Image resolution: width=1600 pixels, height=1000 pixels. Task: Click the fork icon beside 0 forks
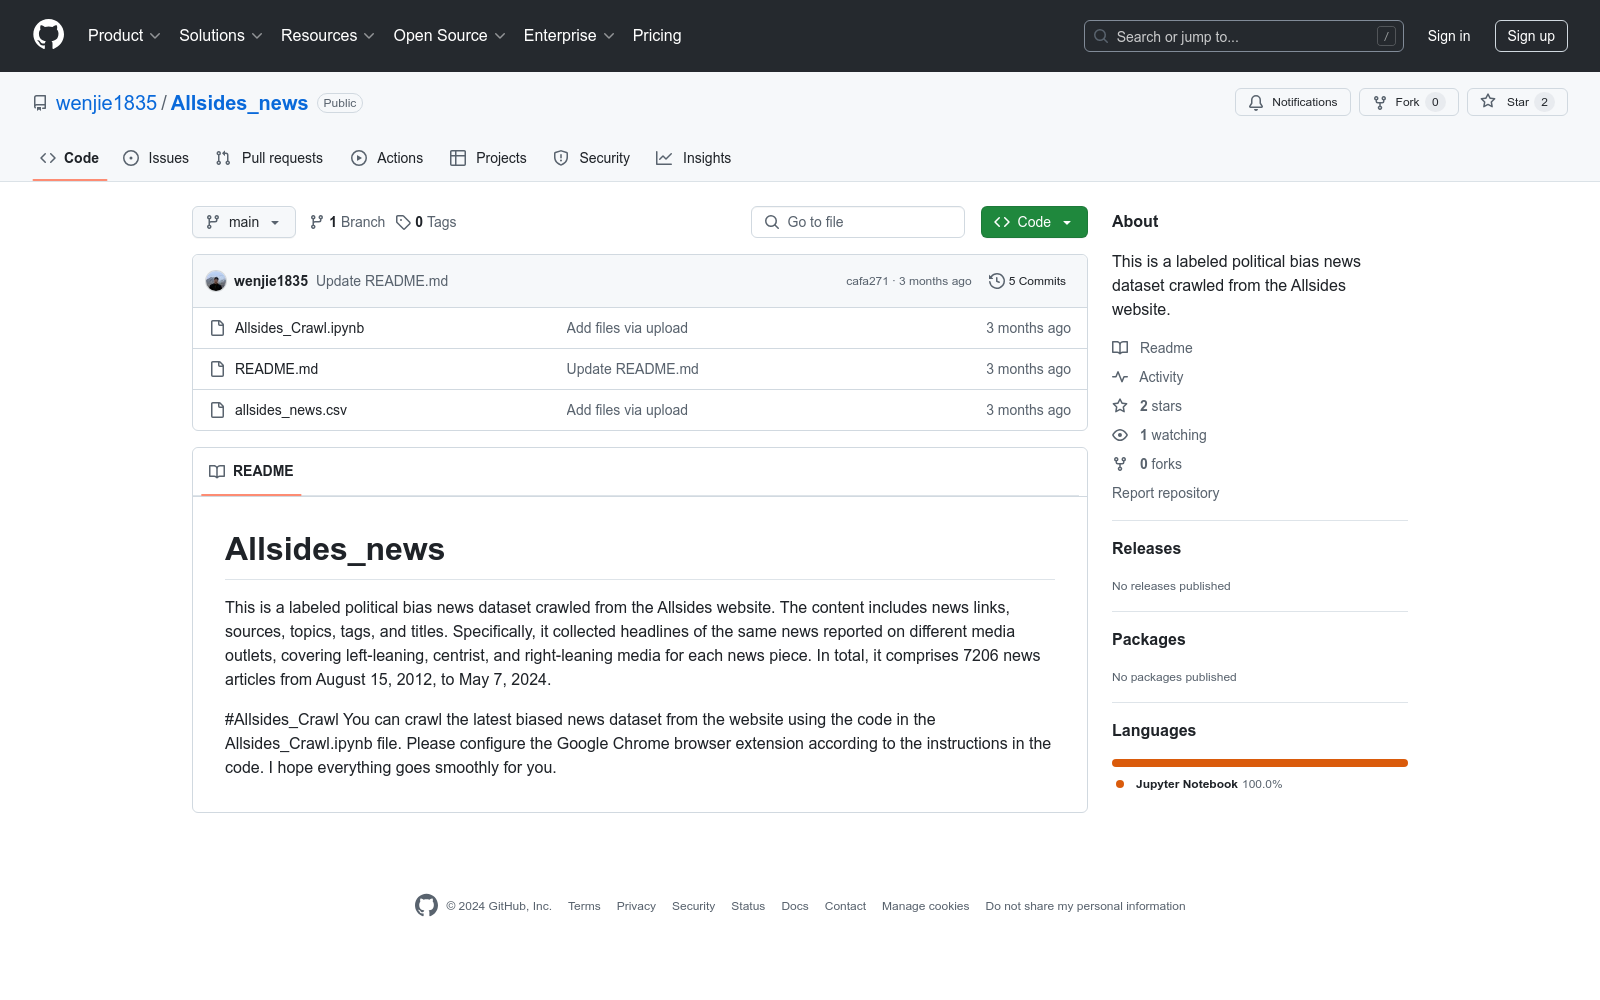click(1120, 464)
